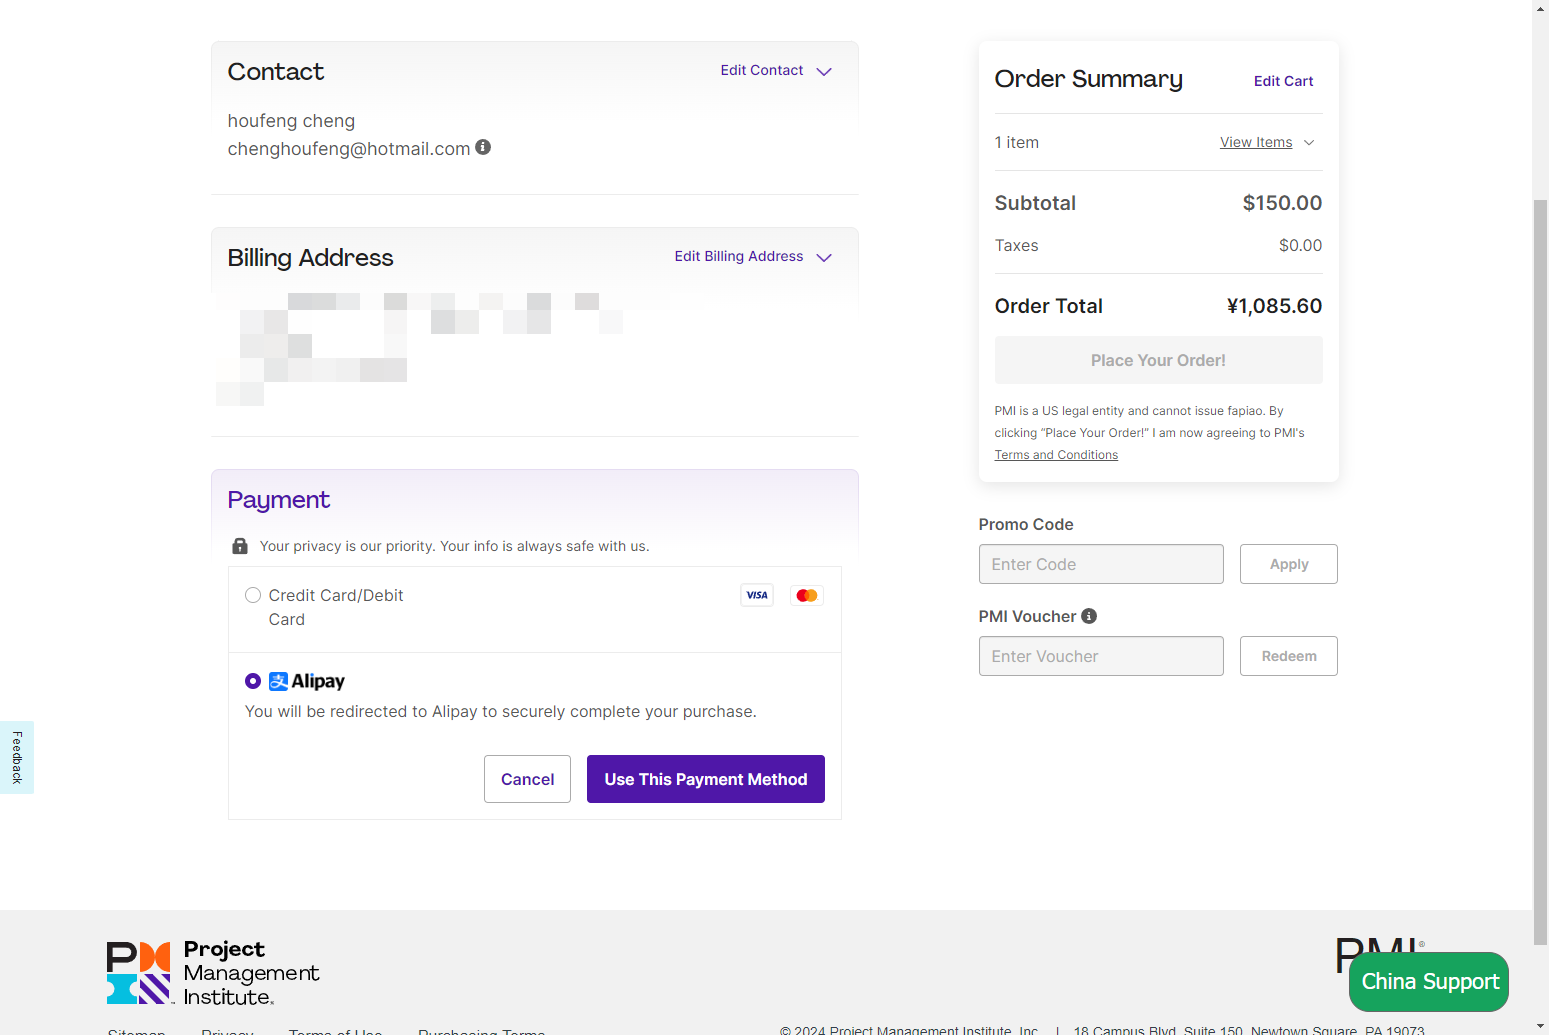
Task: Click Use This Payment Method button
Action: [705, 779]
